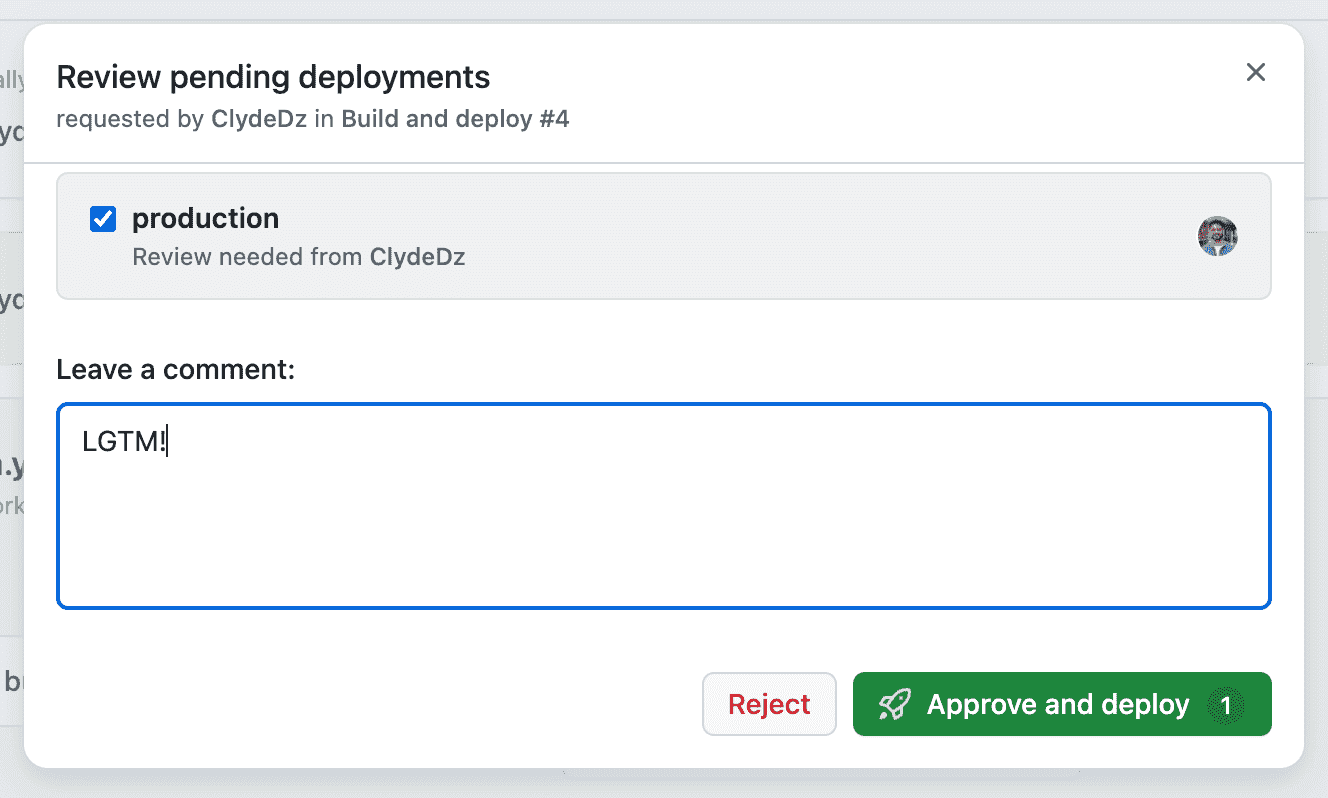Click the "production" environment name

pos(206,218)
